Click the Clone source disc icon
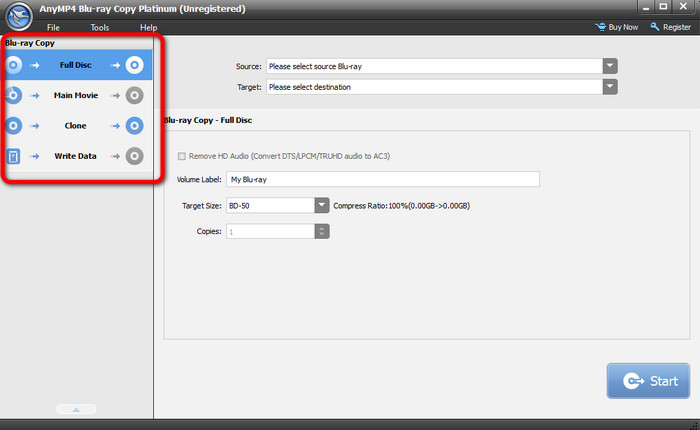Screen dimensions: 700x430 coord(13,125)
